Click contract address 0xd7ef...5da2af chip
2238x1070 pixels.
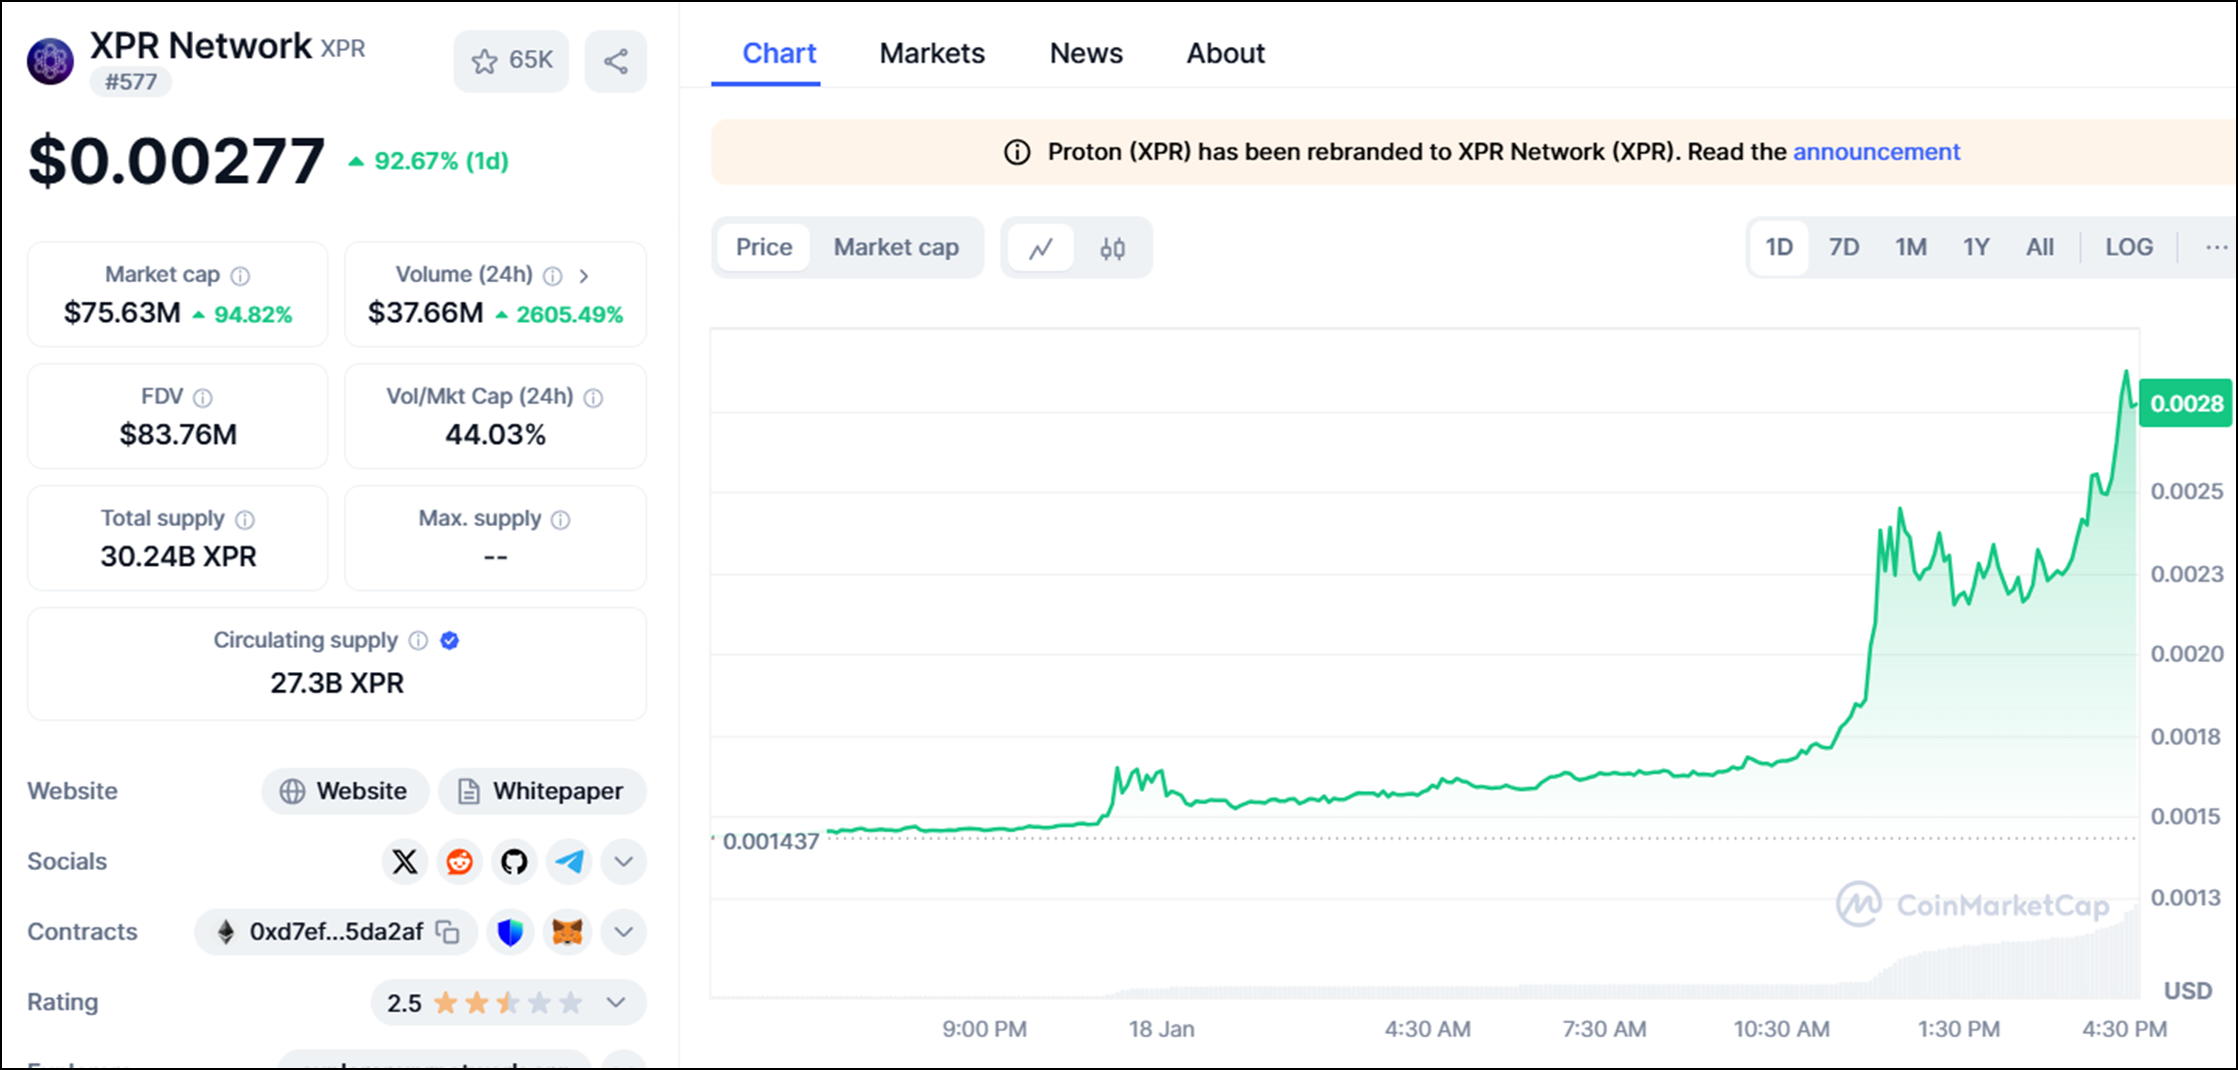[337, 932]
